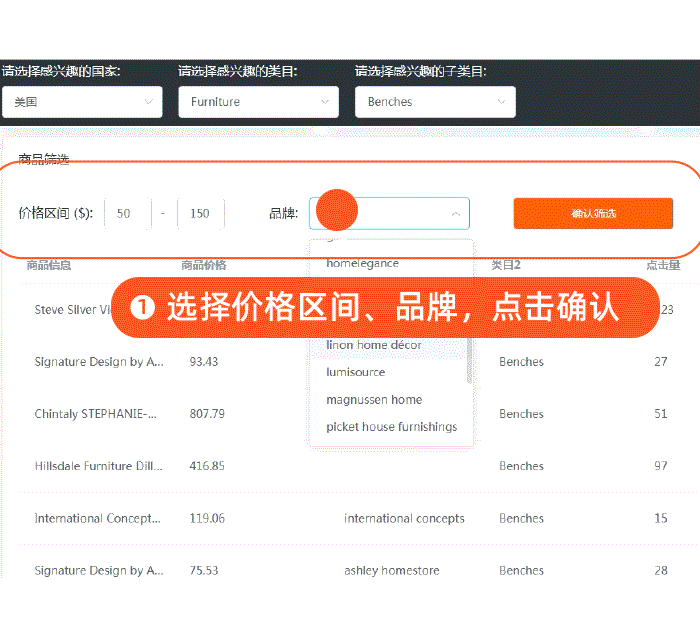
Task: Click the 商品价格 column header
Action: (x=204, y=265)
